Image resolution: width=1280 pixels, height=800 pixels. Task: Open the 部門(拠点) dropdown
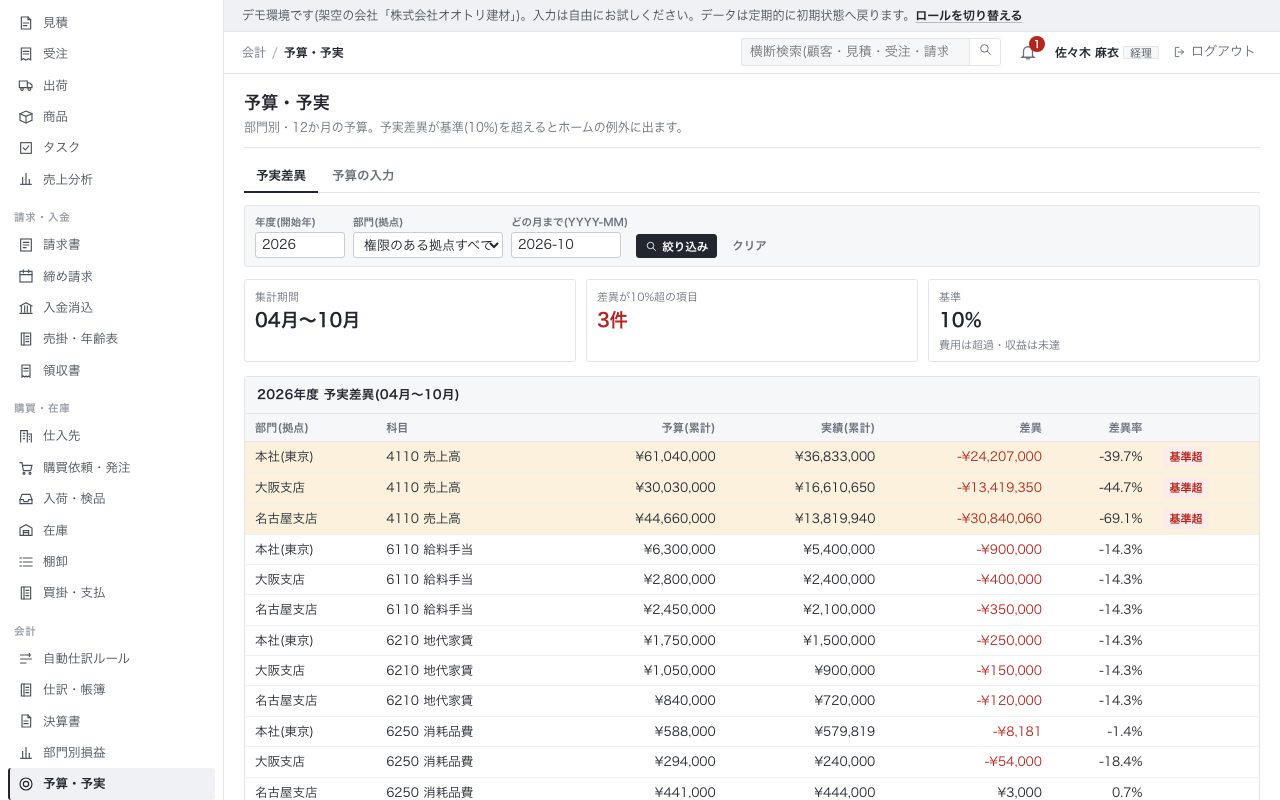[428, 245]
